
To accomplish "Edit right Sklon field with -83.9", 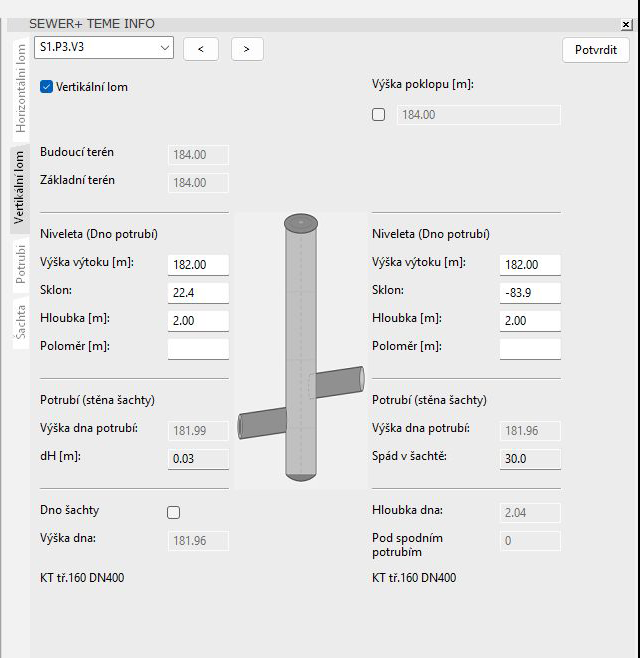I will [x=530, y=293].
